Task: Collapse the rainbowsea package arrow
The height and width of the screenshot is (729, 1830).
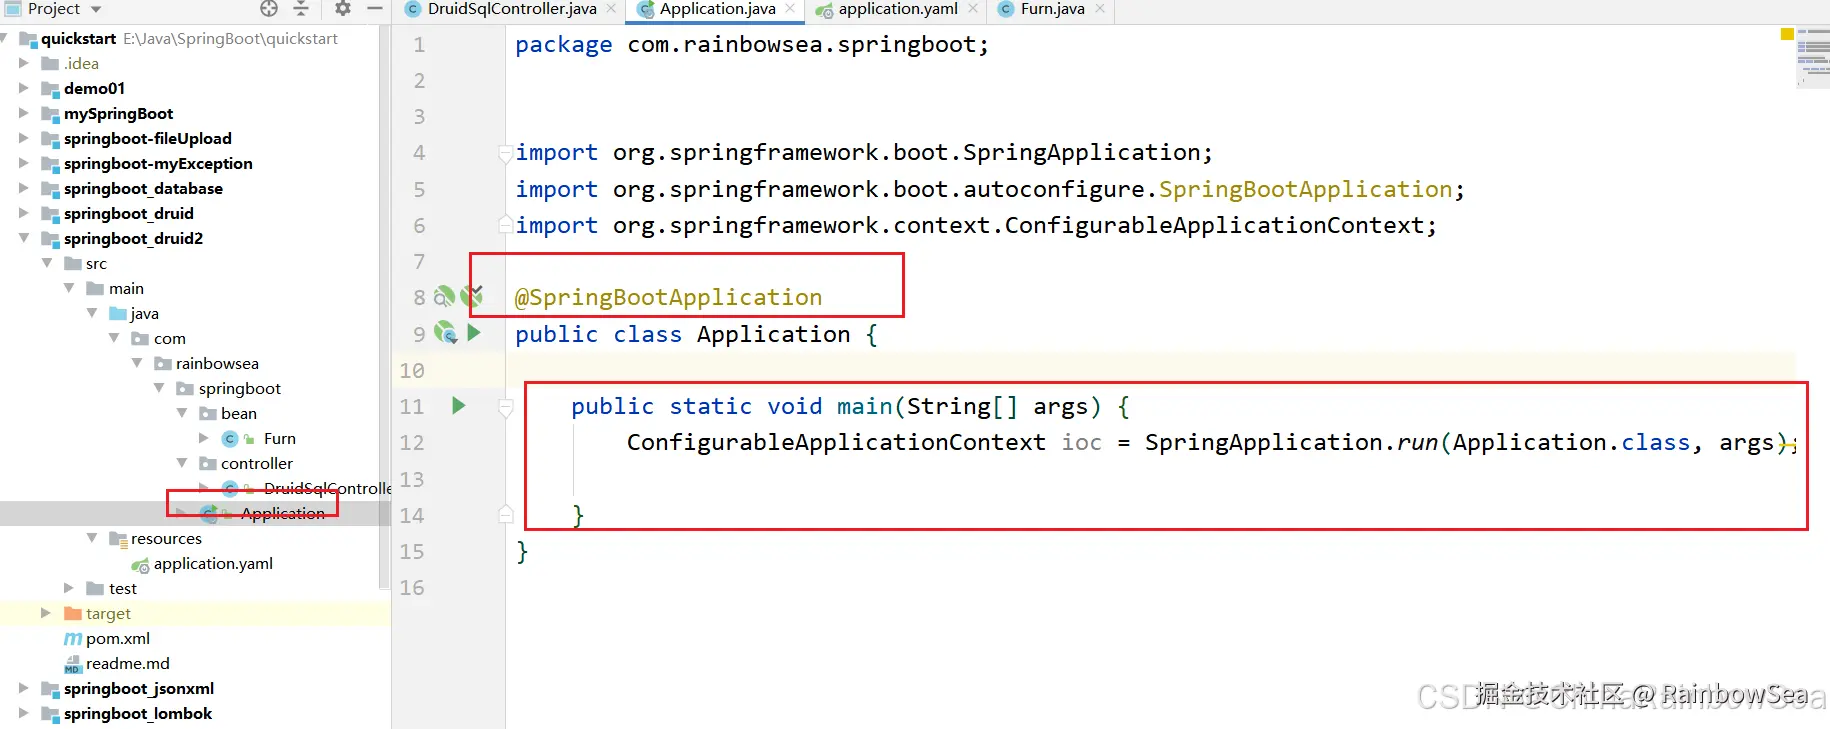Action: pyautogui.click(x=137, y=363)
